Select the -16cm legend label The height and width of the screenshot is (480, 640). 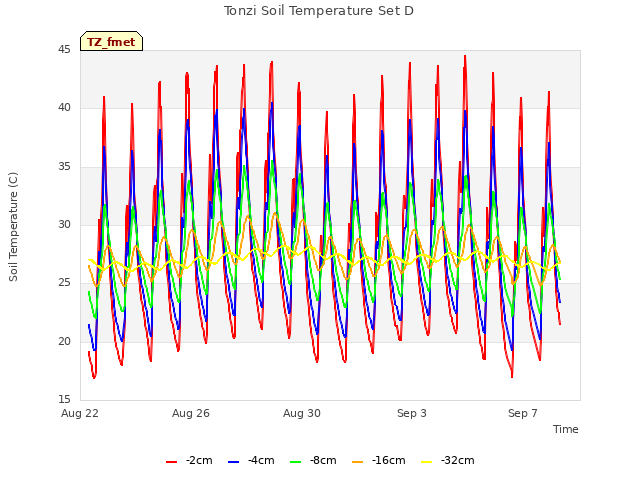tap(389, 460)
